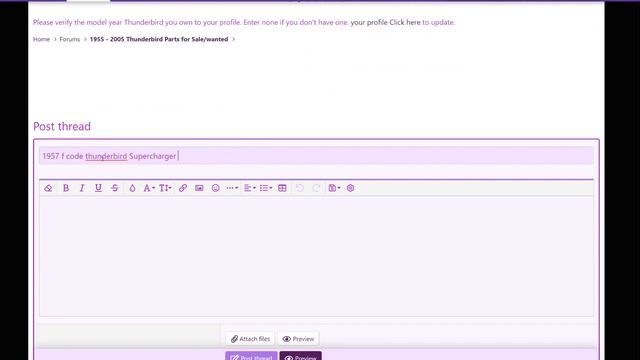Insert an image into the post
640x360 pixels.
click(x=199, y=188)
